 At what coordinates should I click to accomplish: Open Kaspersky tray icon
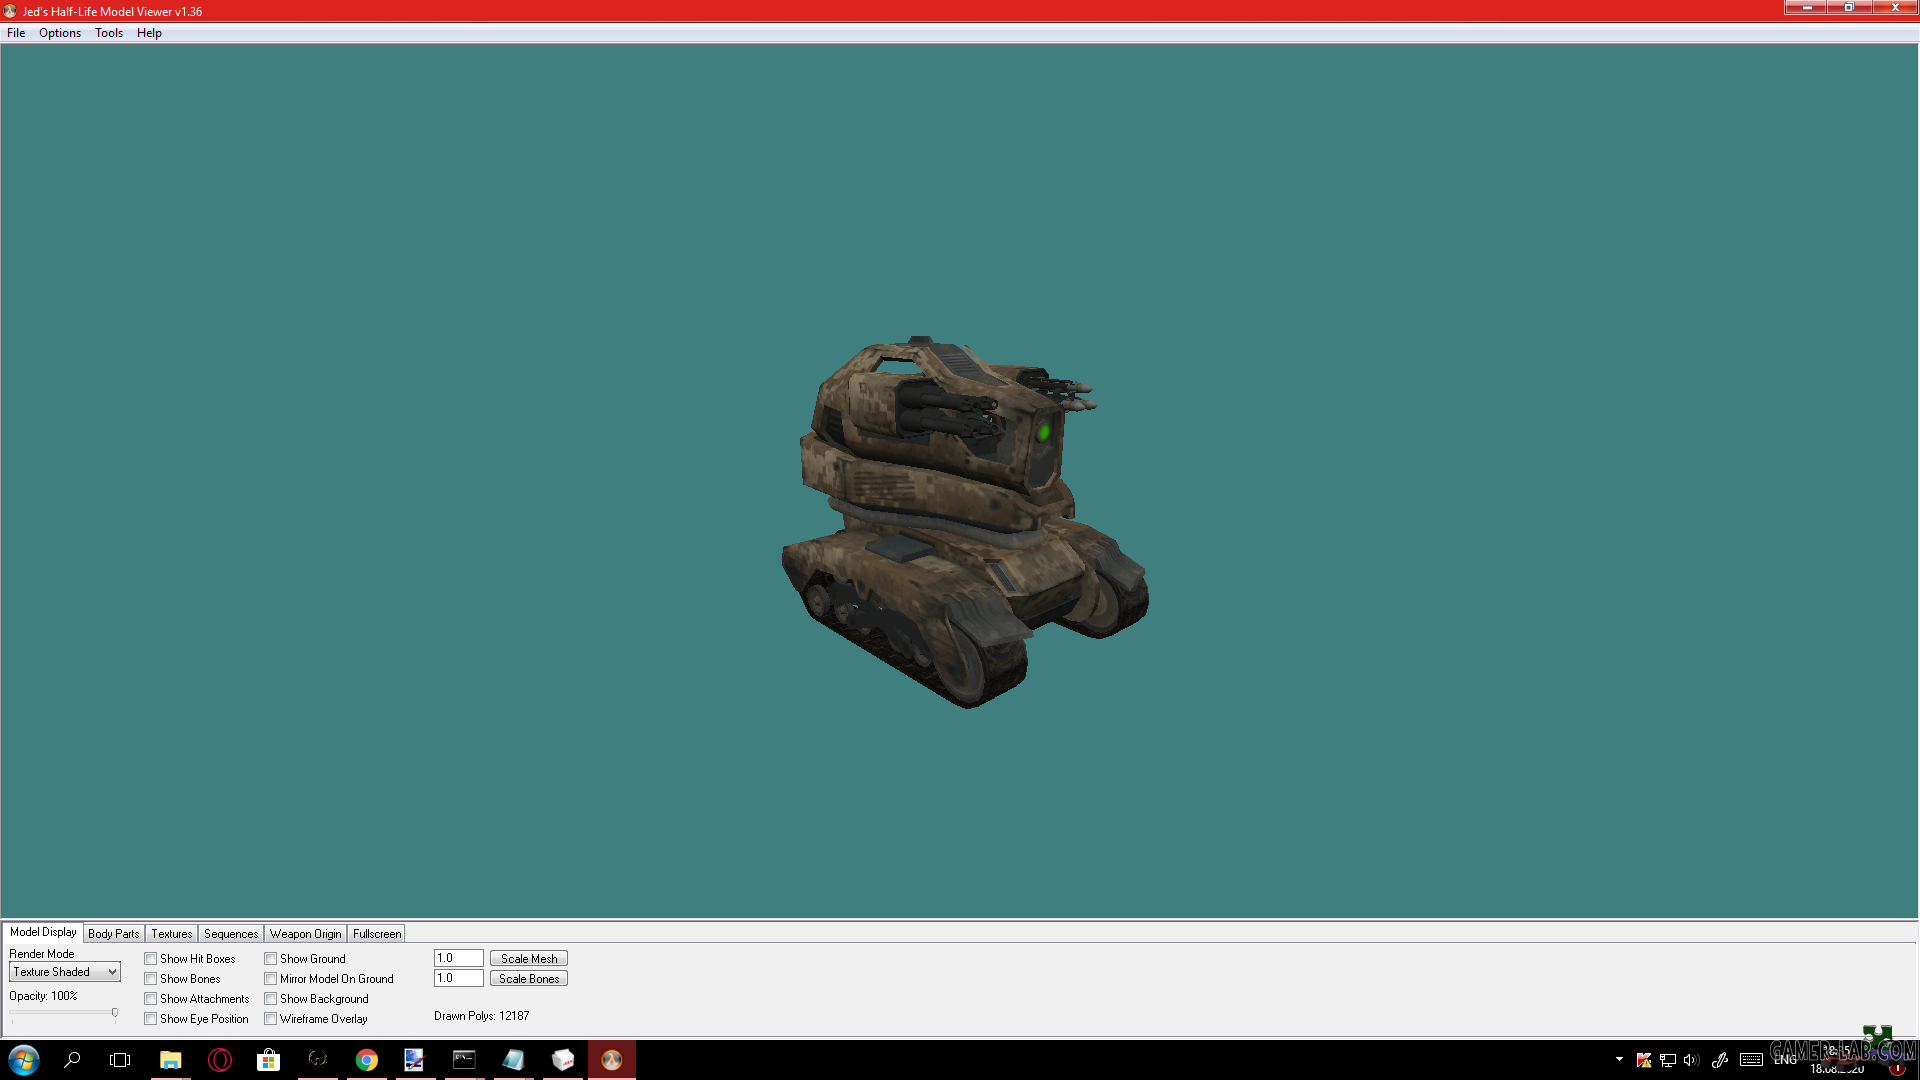(x=1643, y=1060)
